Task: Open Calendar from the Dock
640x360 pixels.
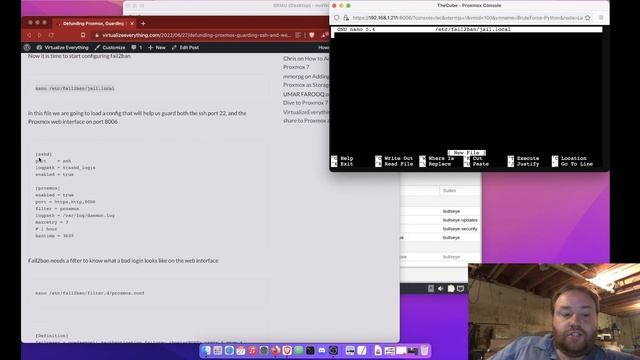Action: pyautogui.click(x=241, y=351)
